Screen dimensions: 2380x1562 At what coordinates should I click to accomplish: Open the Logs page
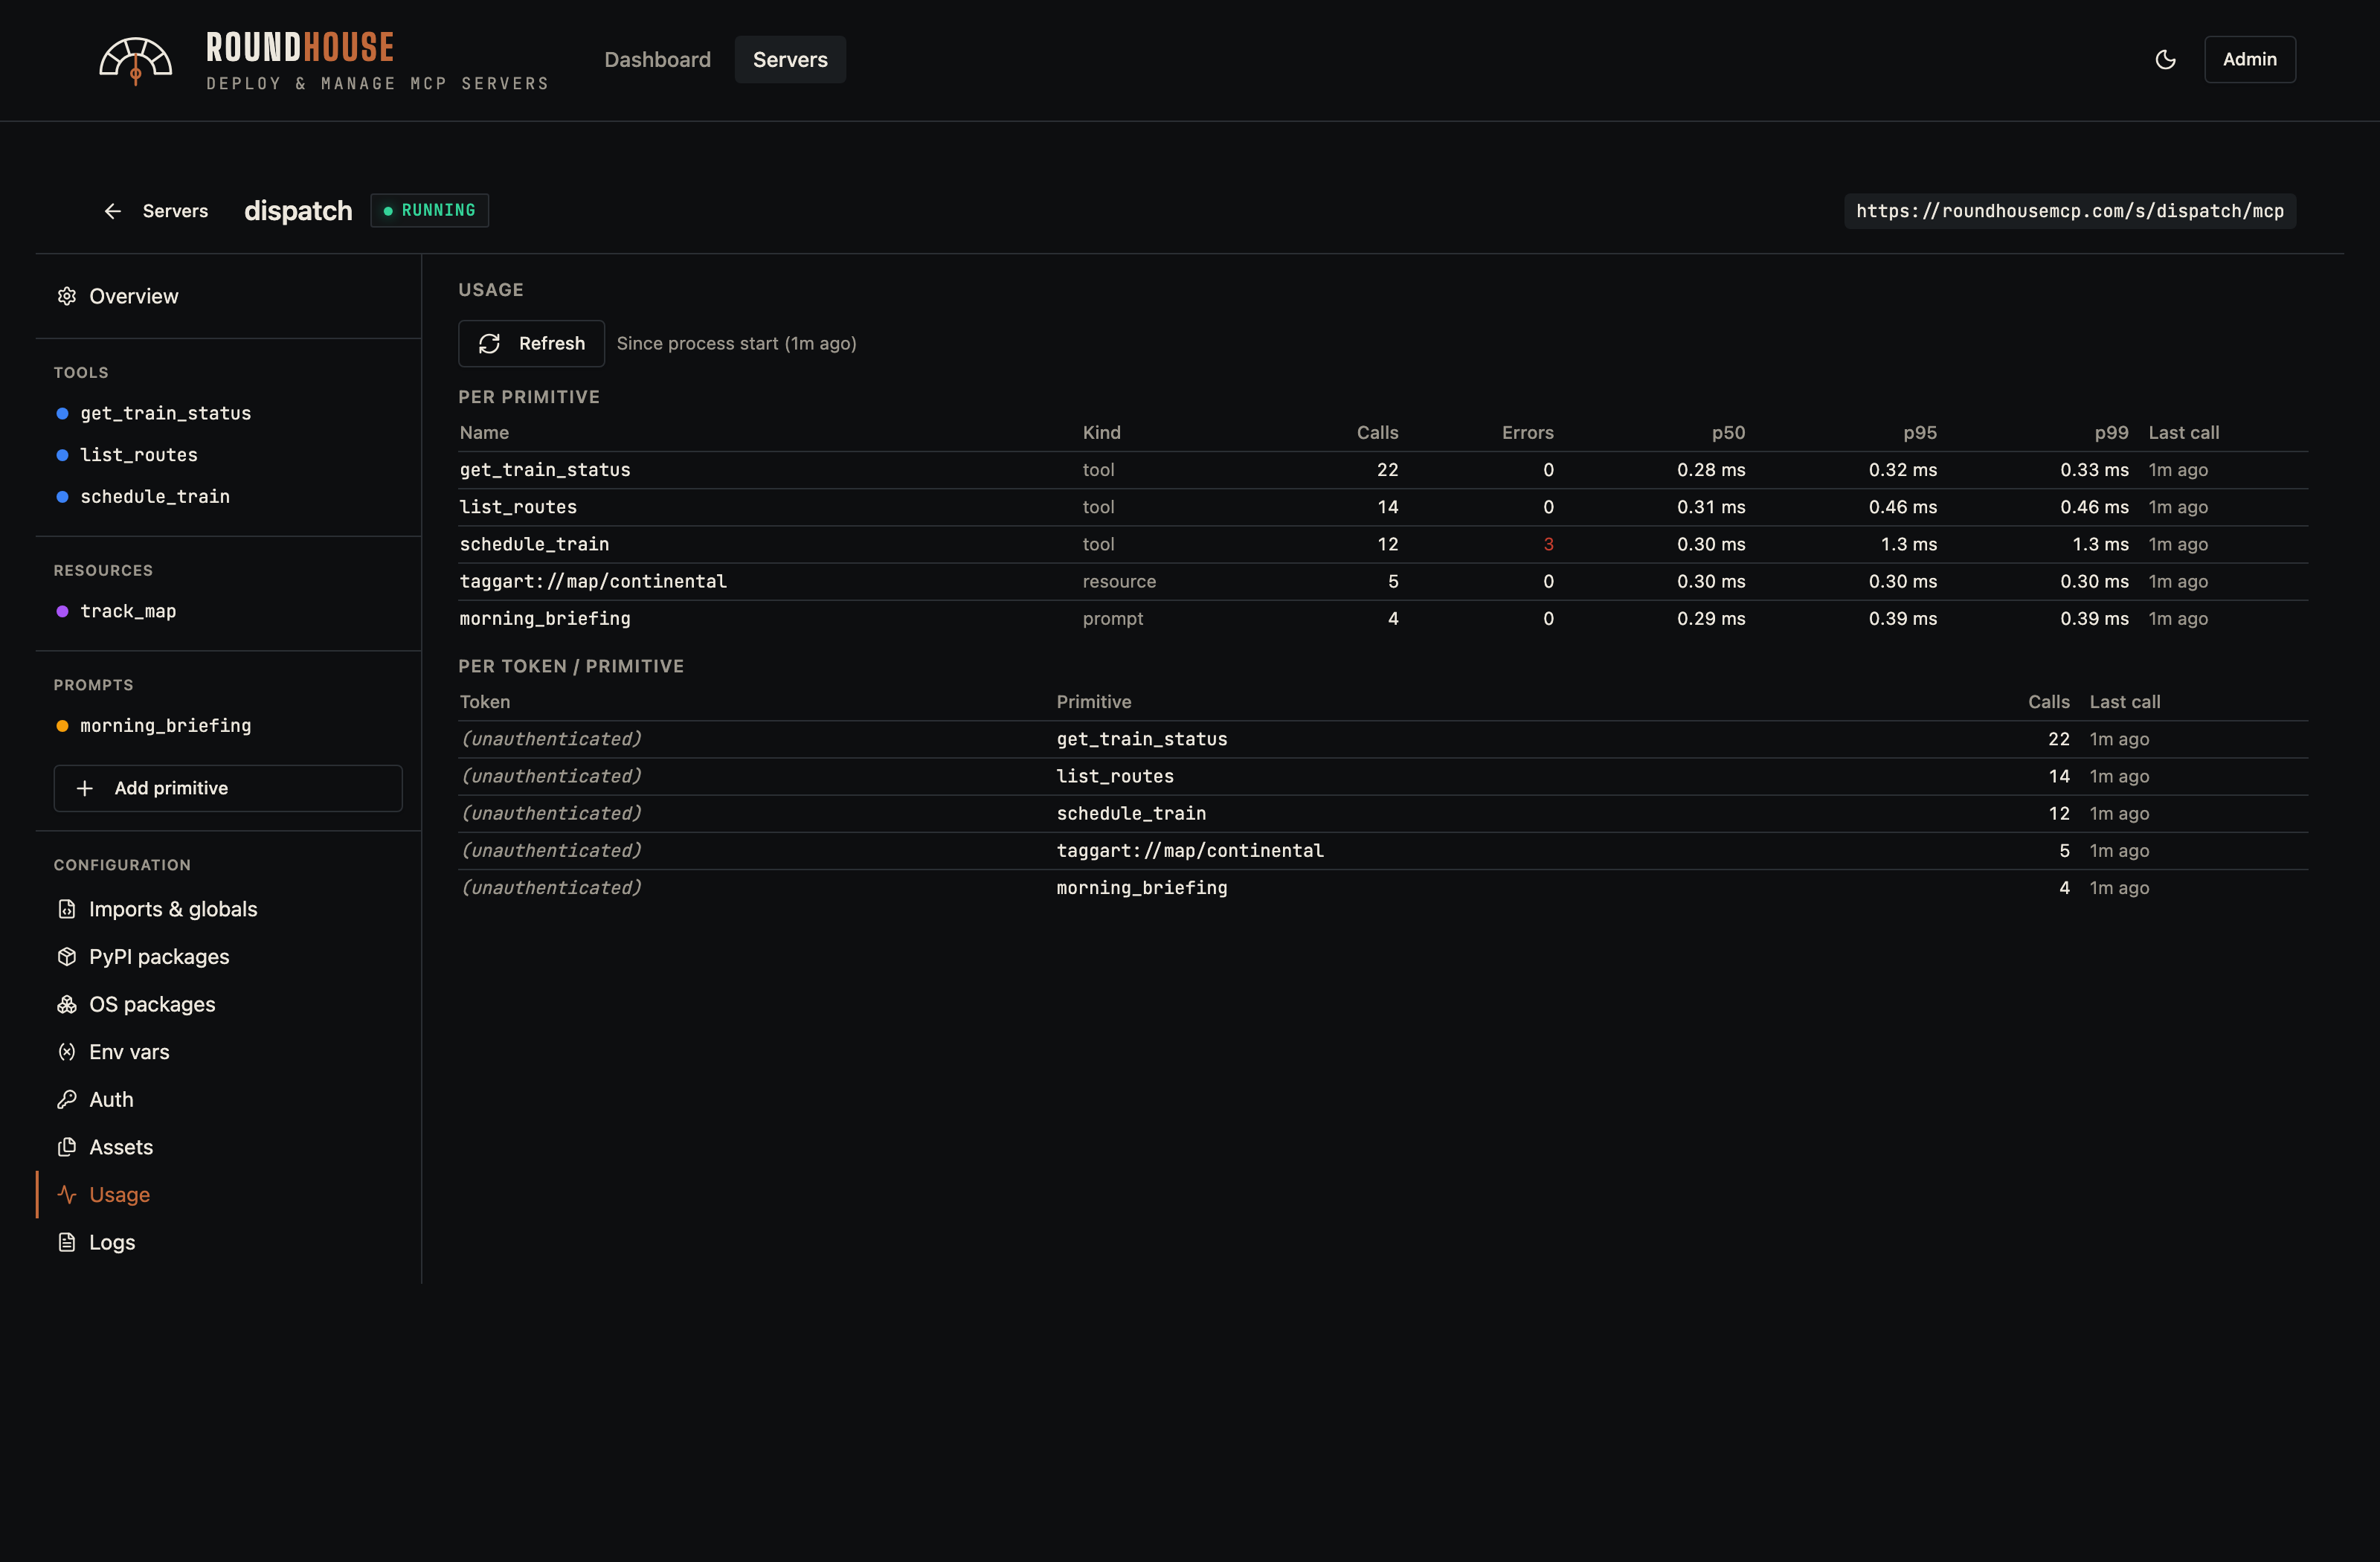pos(112,1242)
